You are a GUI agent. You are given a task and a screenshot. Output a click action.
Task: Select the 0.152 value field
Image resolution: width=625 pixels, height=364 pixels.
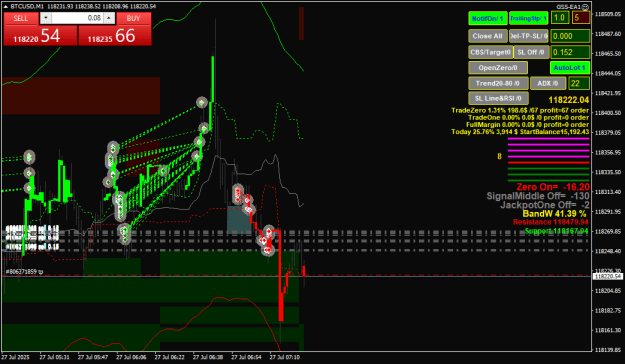coord(570,52)
